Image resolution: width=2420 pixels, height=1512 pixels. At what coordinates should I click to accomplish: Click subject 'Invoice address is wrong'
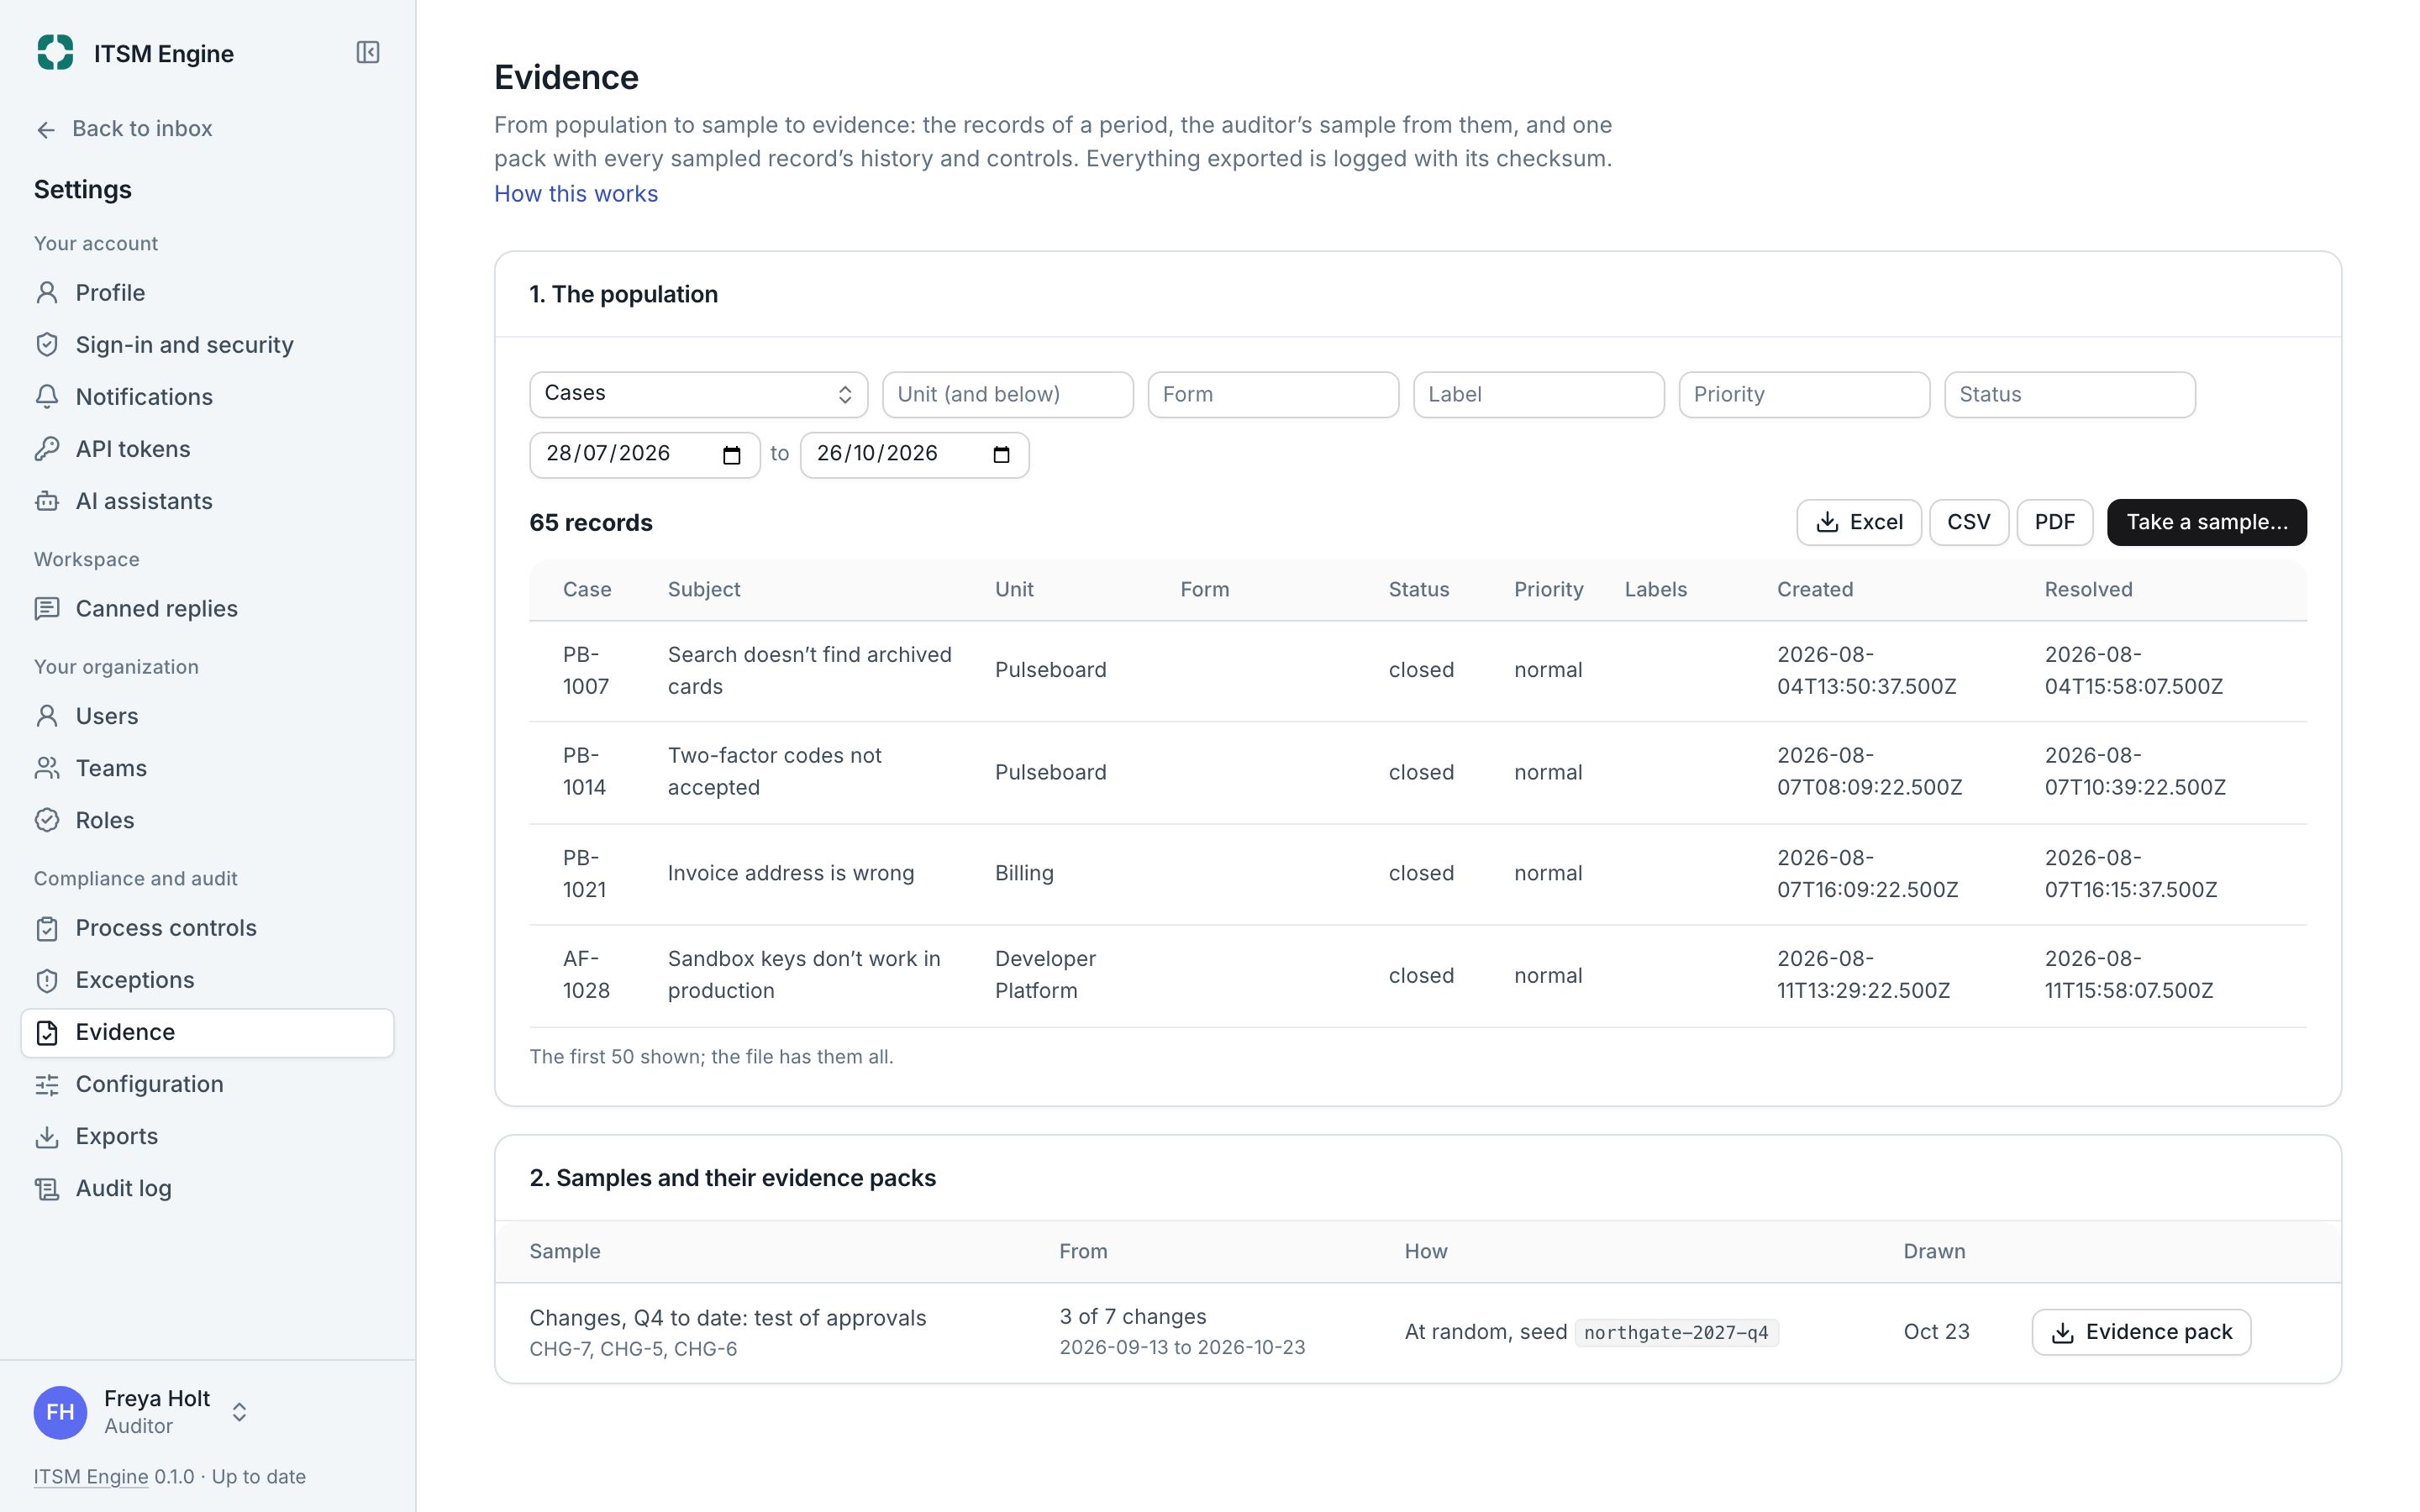791,873
